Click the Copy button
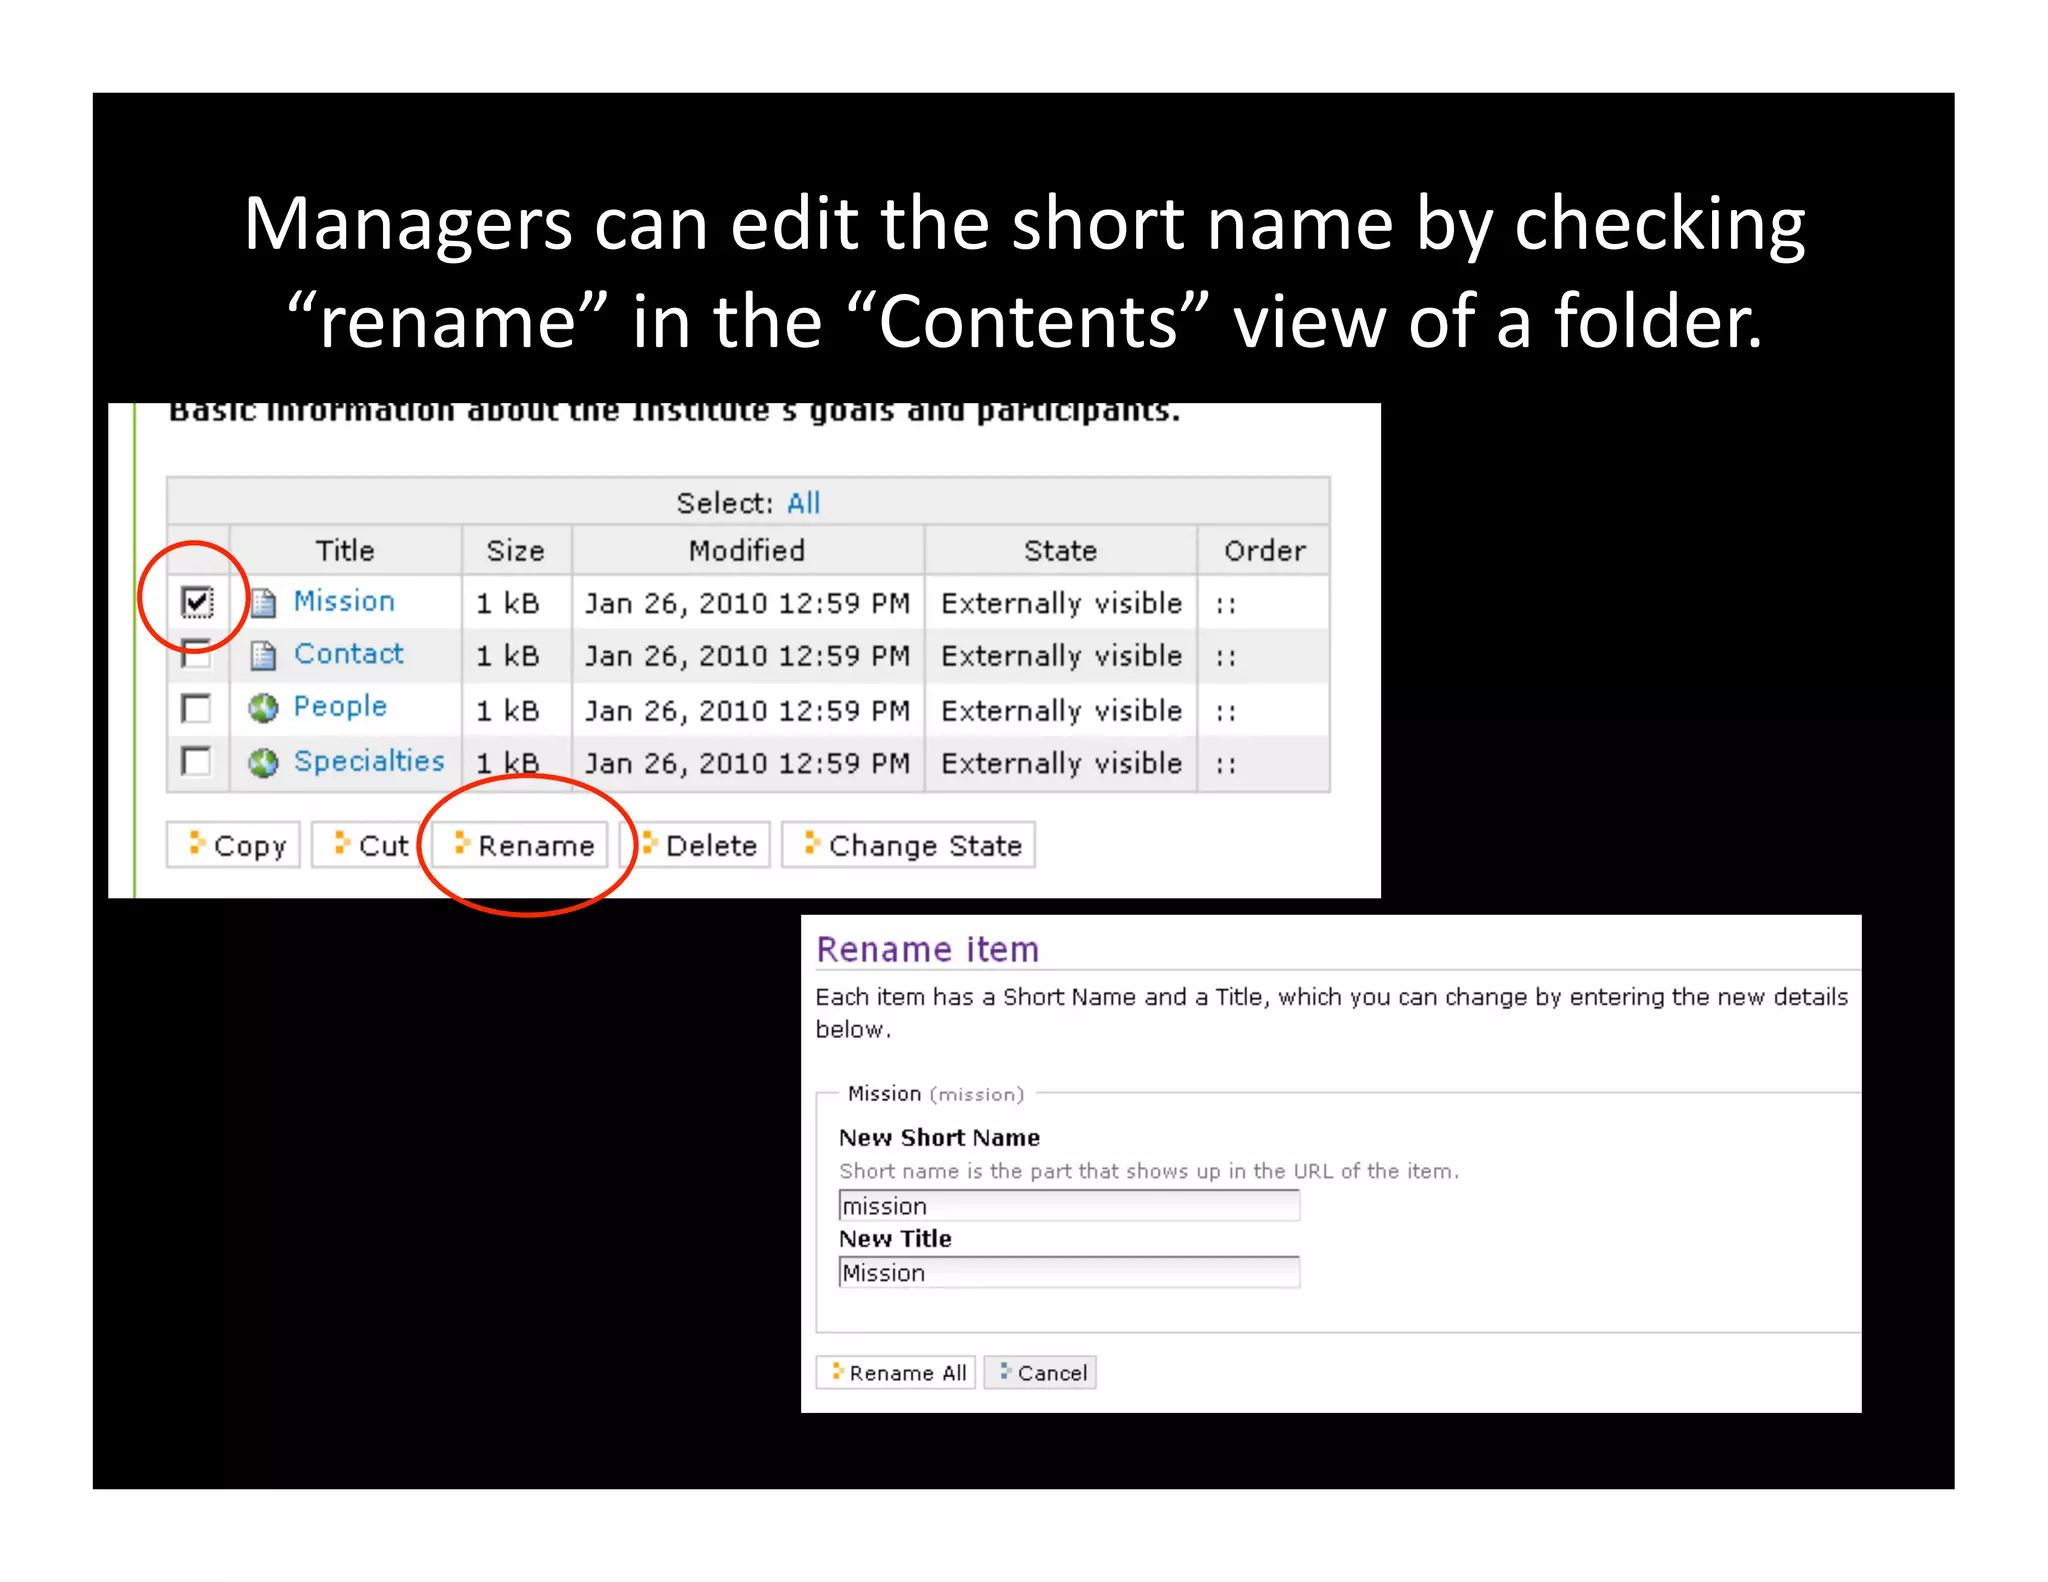This screenshot has width=2048, height=1582. (x=234, y=845)
